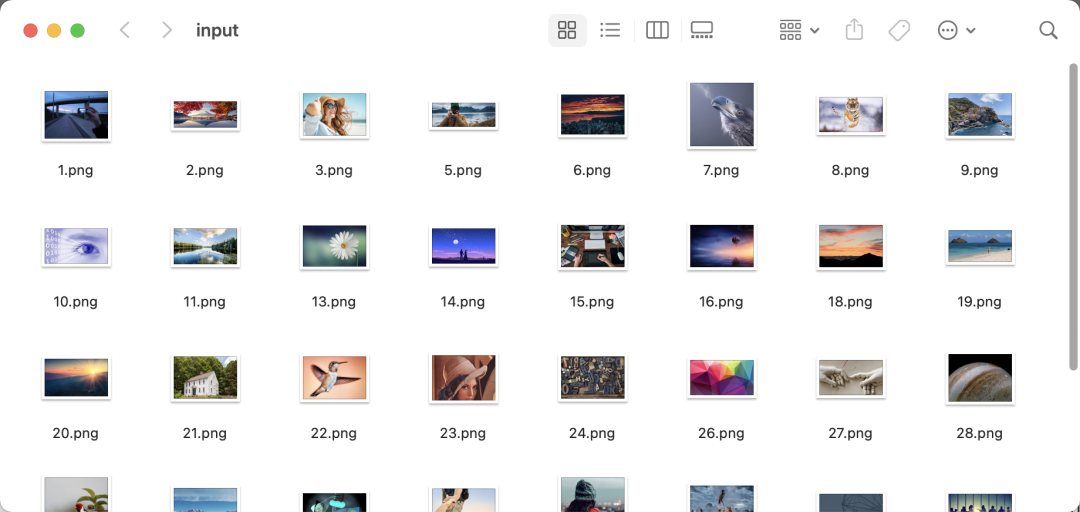
Task: Click the vertical scrollbar thumb
Action: click(x=1072, y=217)
